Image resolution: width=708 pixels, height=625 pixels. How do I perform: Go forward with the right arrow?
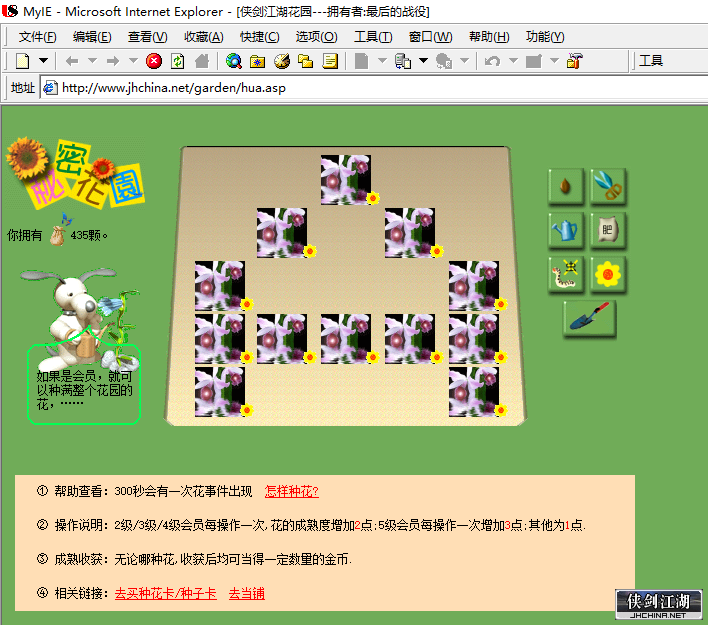113,61
